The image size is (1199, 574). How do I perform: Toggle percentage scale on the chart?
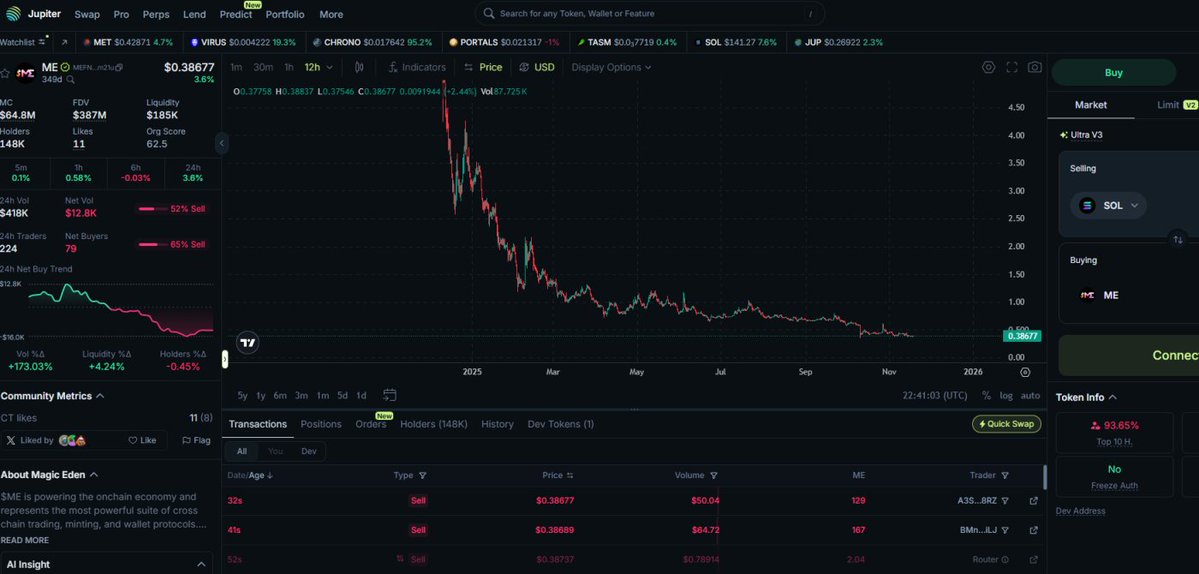coord(986,396)
